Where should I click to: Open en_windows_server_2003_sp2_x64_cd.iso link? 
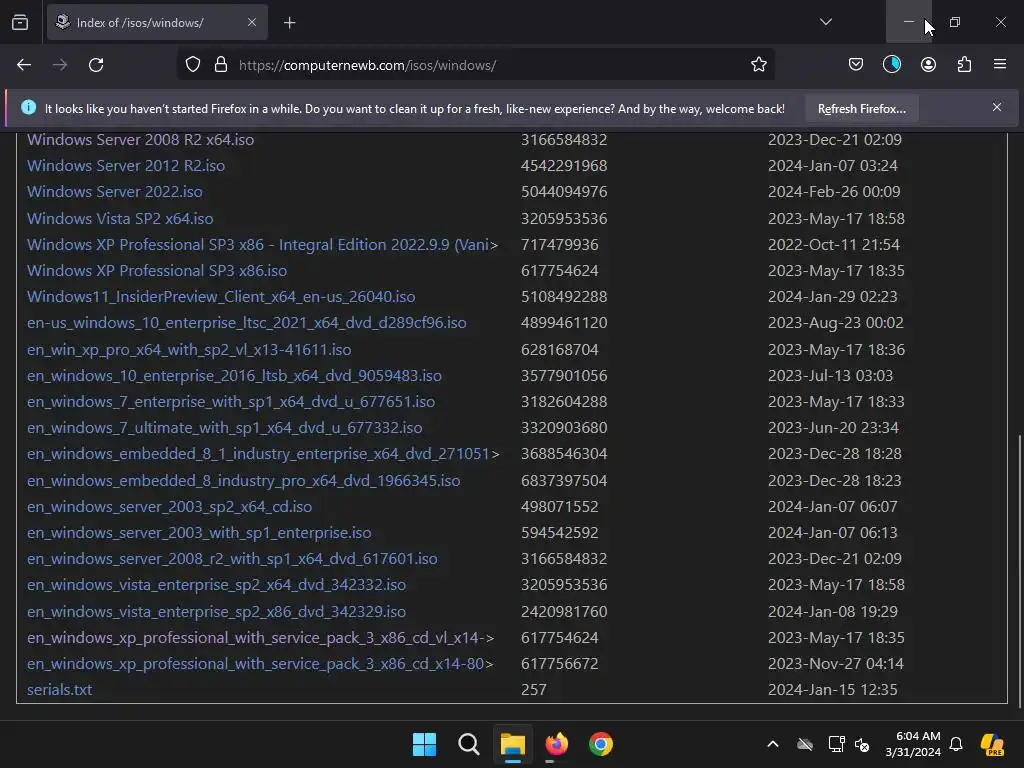point(170,507)
